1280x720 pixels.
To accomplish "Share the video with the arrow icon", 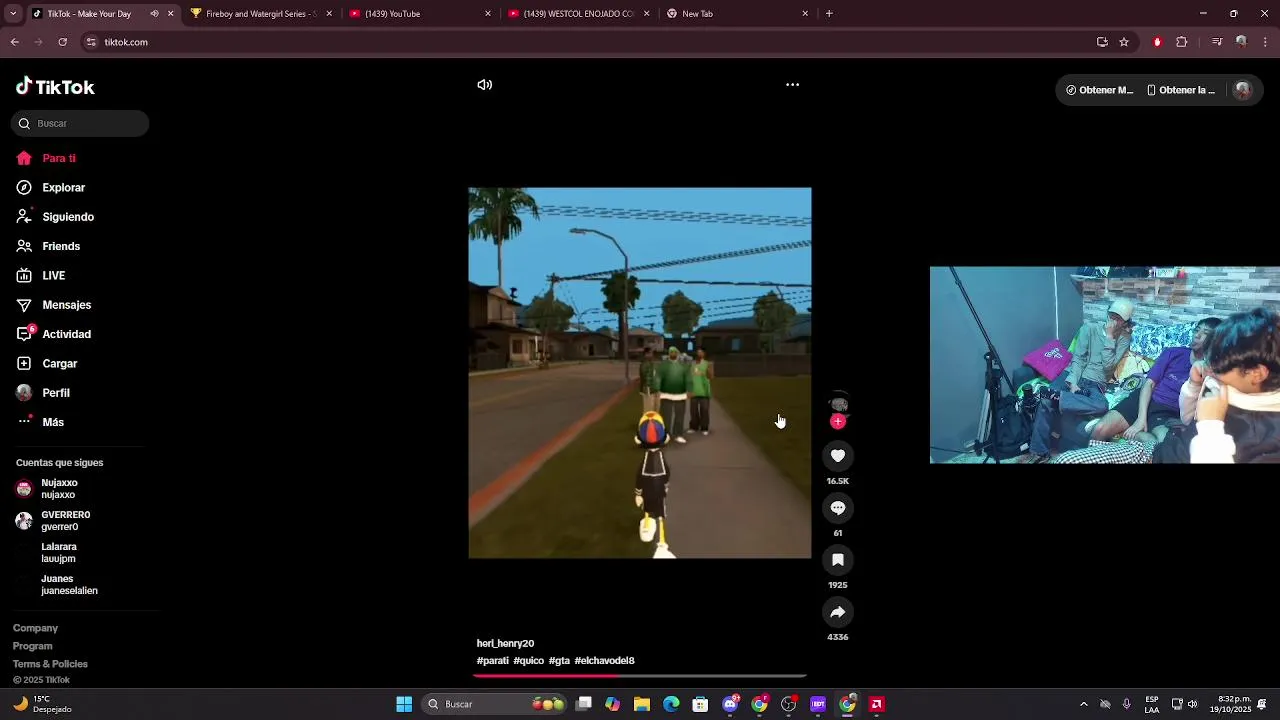I will (838, 612).
